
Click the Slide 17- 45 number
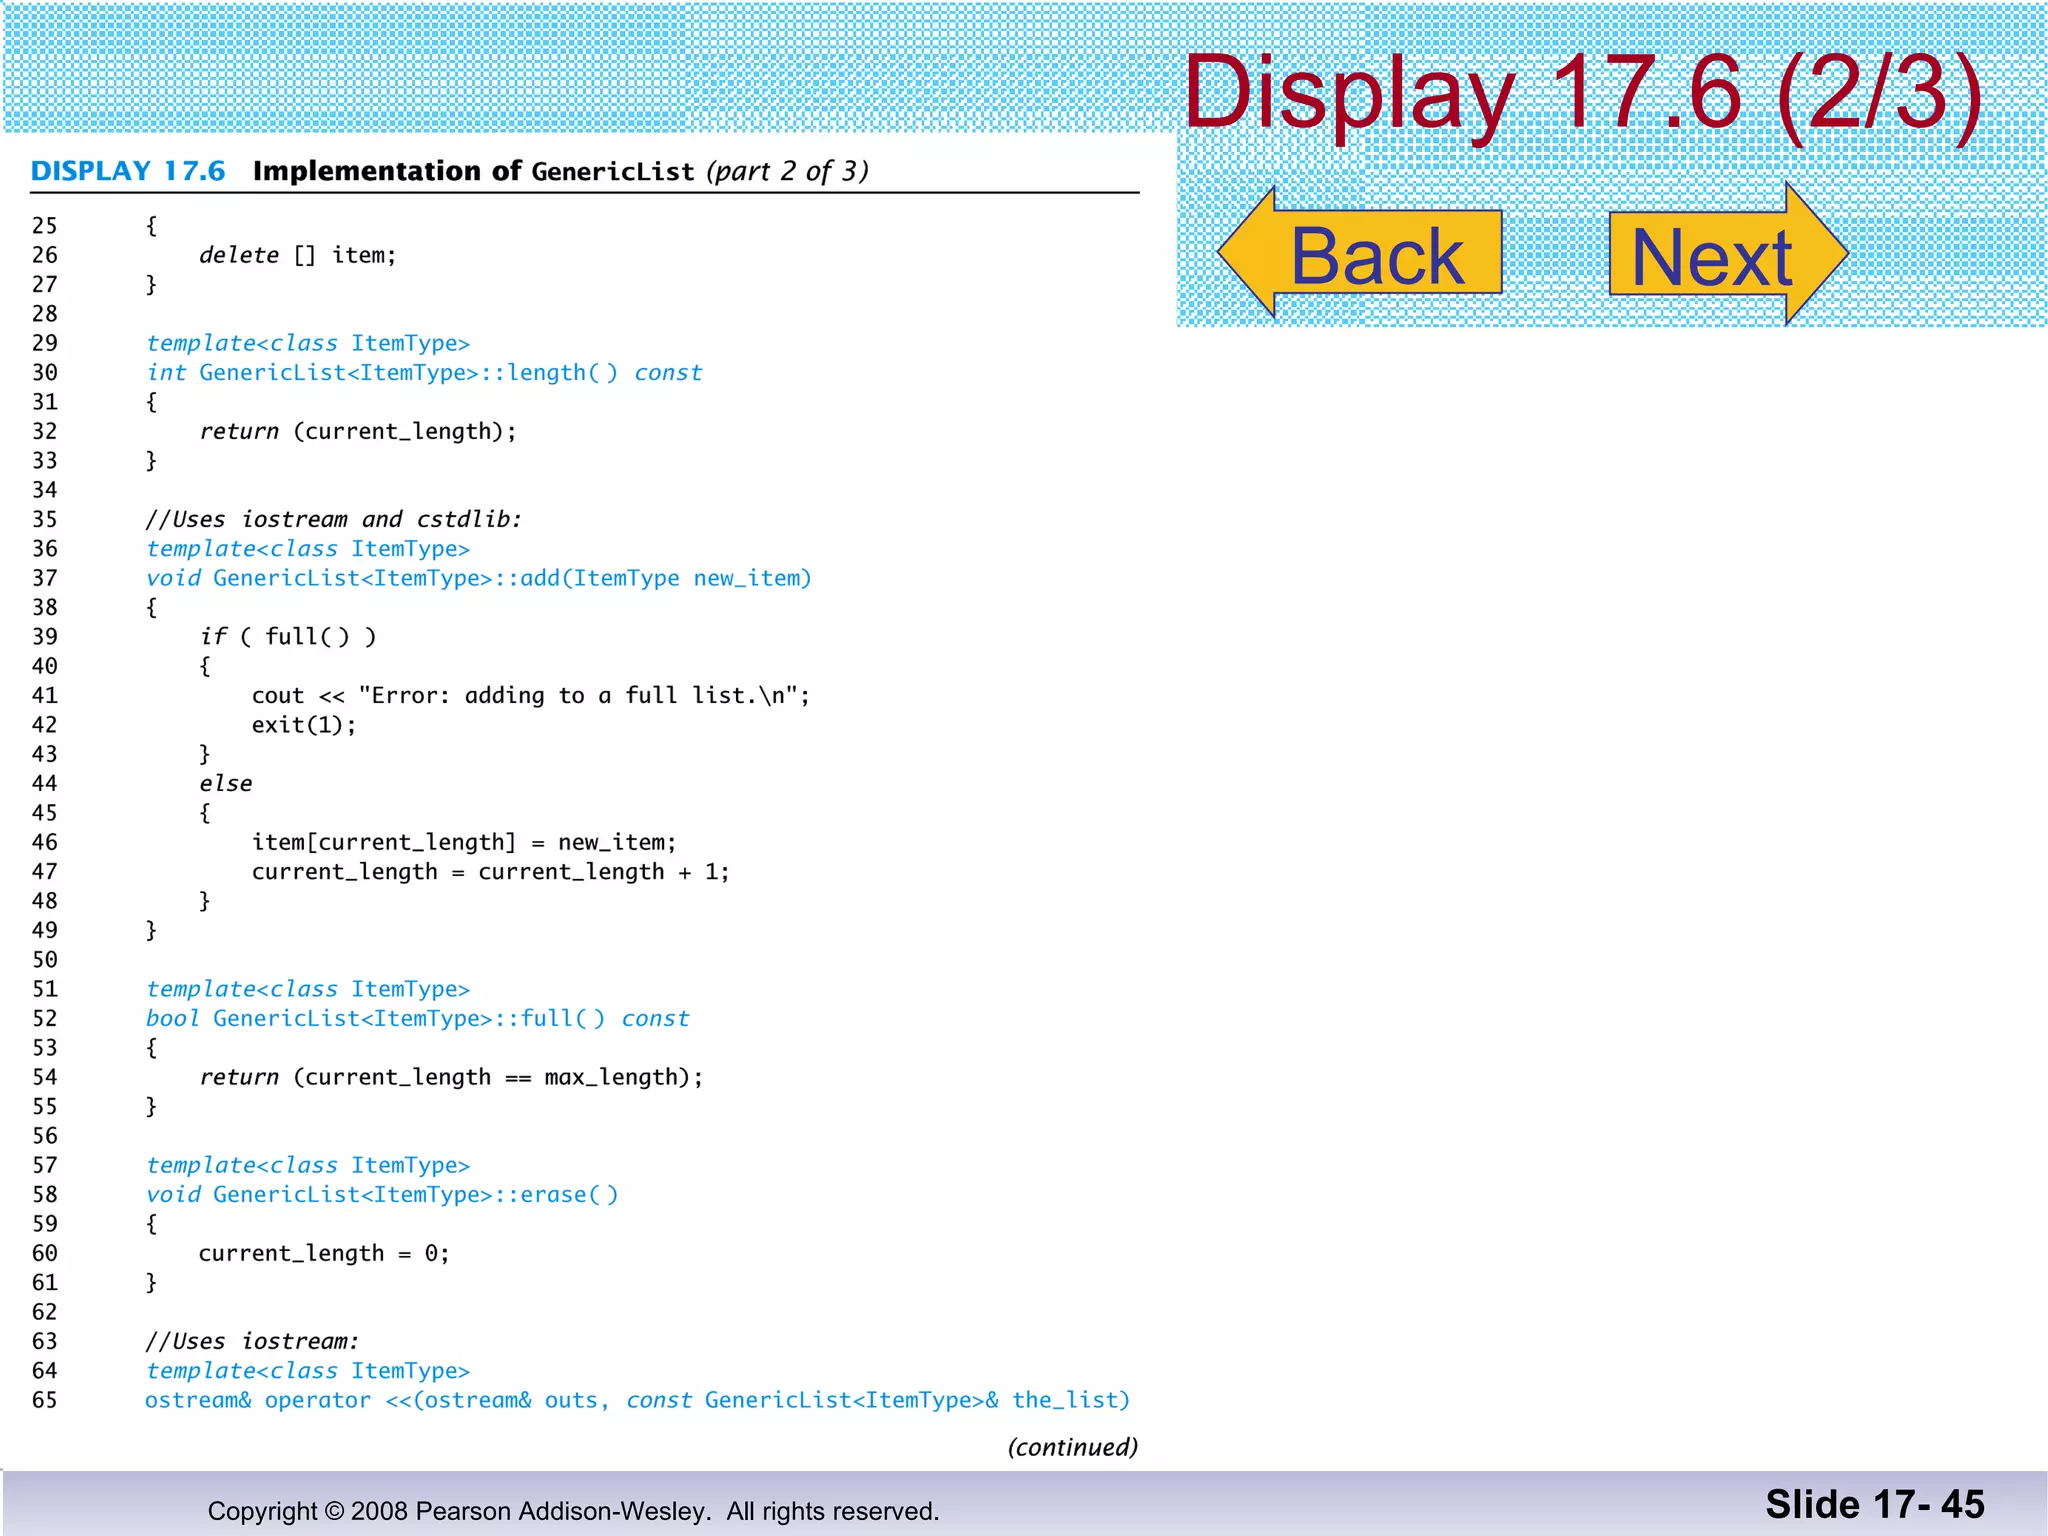tap(1874, 1504)
